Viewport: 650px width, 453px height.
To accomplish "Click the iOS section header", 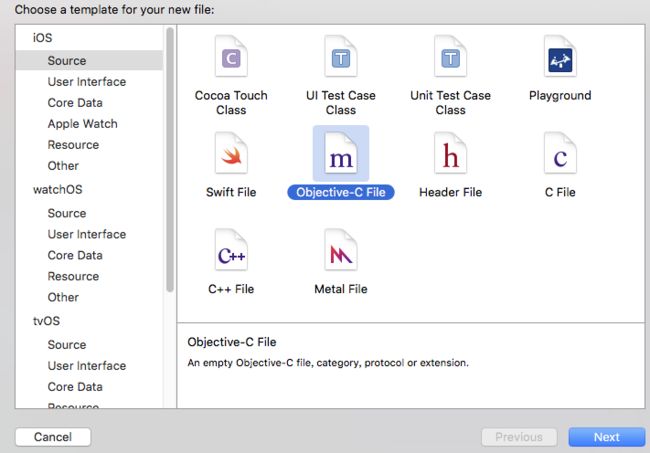I will point(42,38).
